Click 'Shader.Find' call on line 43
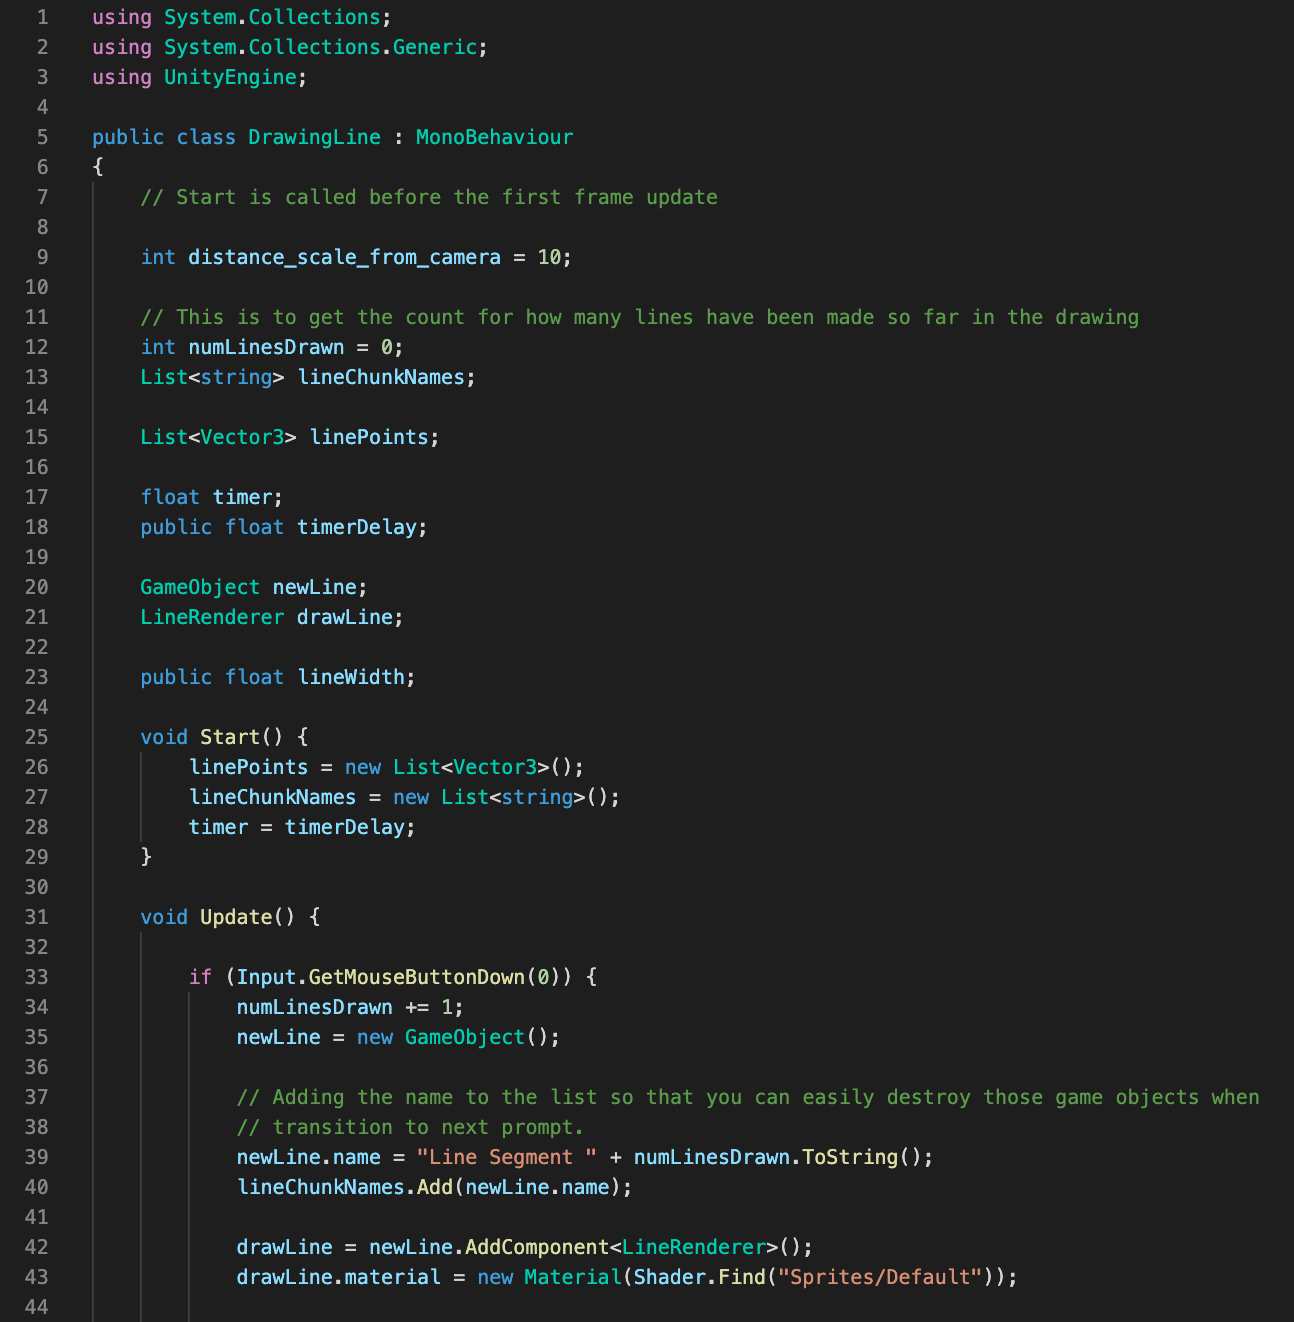 (700, 1277)
